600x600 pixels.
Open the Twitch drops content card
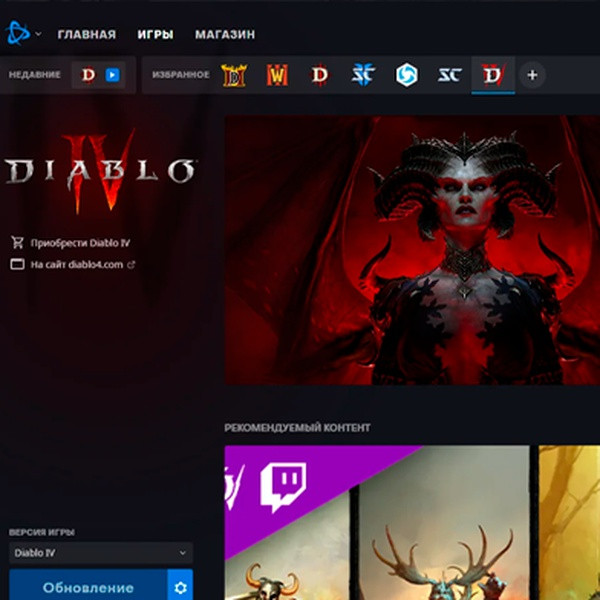tap(377, 522)
